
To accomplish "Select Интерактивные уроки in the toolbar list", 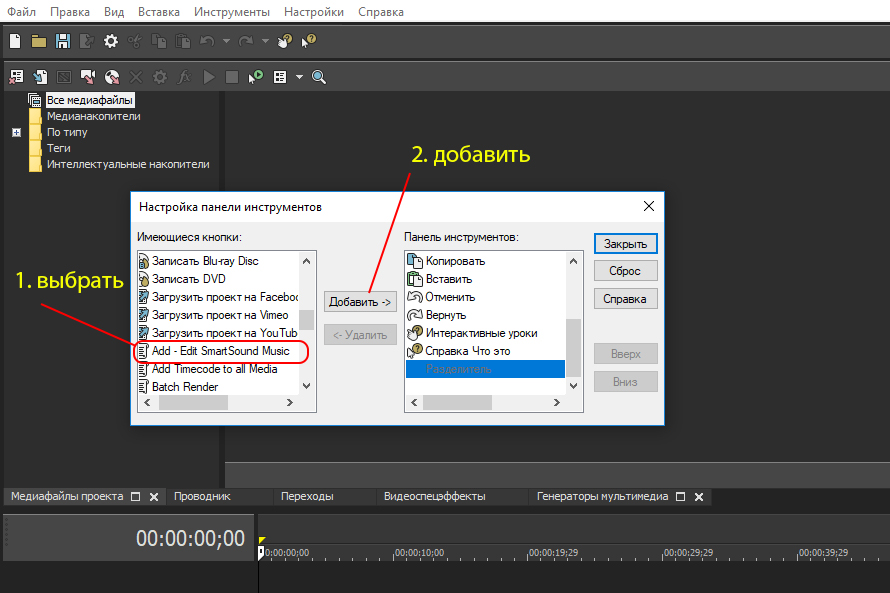I will (485, 333).
